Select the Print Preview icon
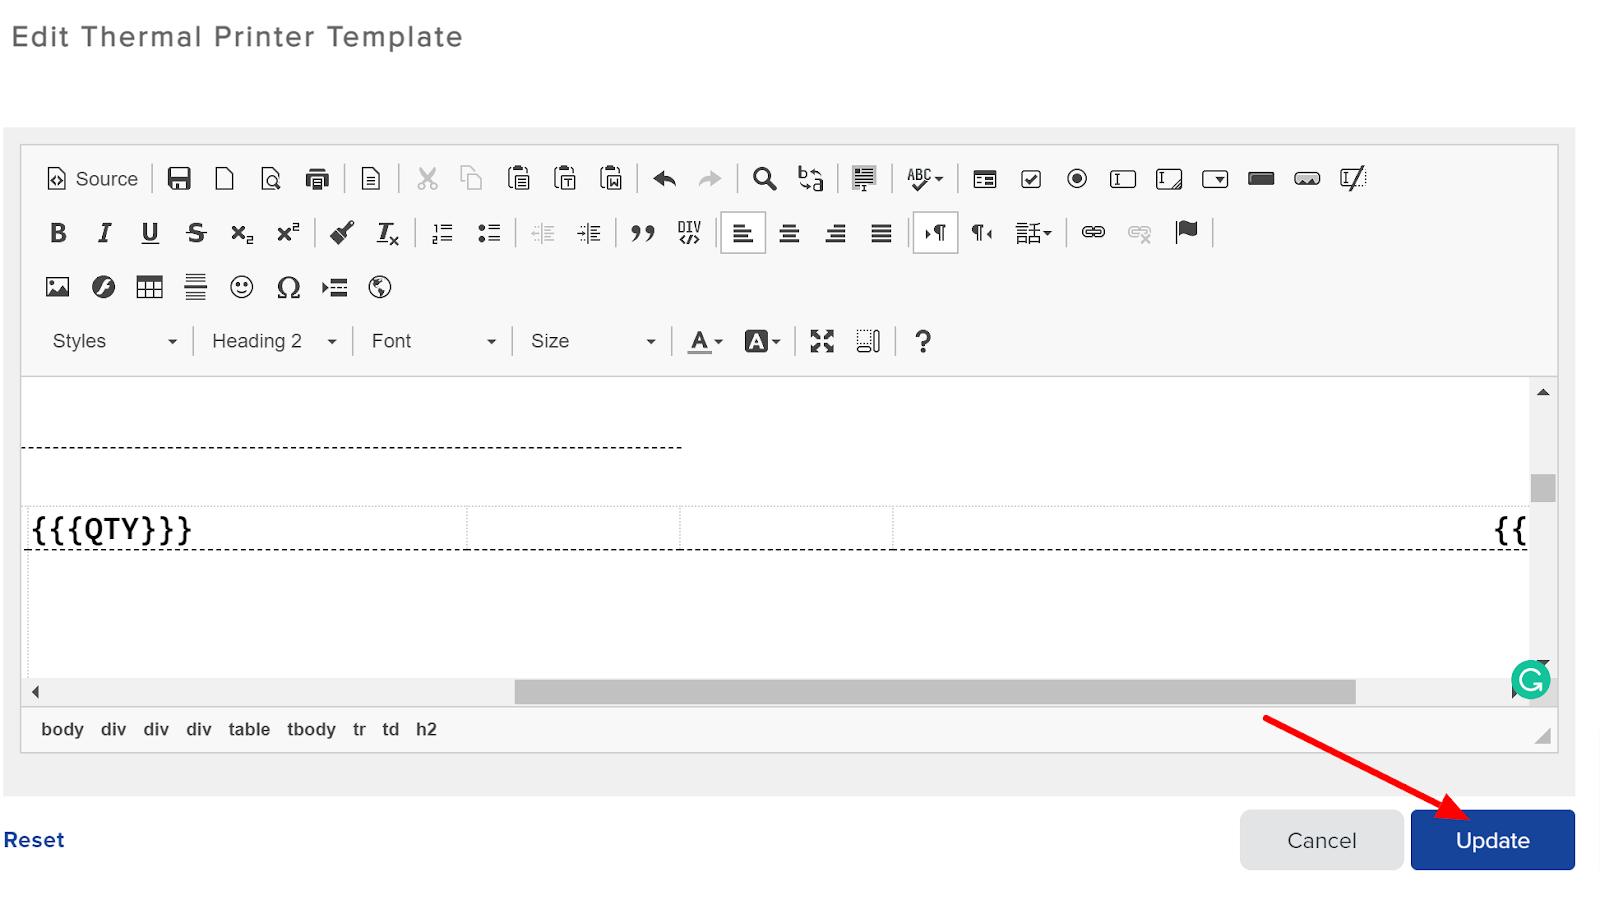Screen dimensions: 1600x904 pos(270,179)
